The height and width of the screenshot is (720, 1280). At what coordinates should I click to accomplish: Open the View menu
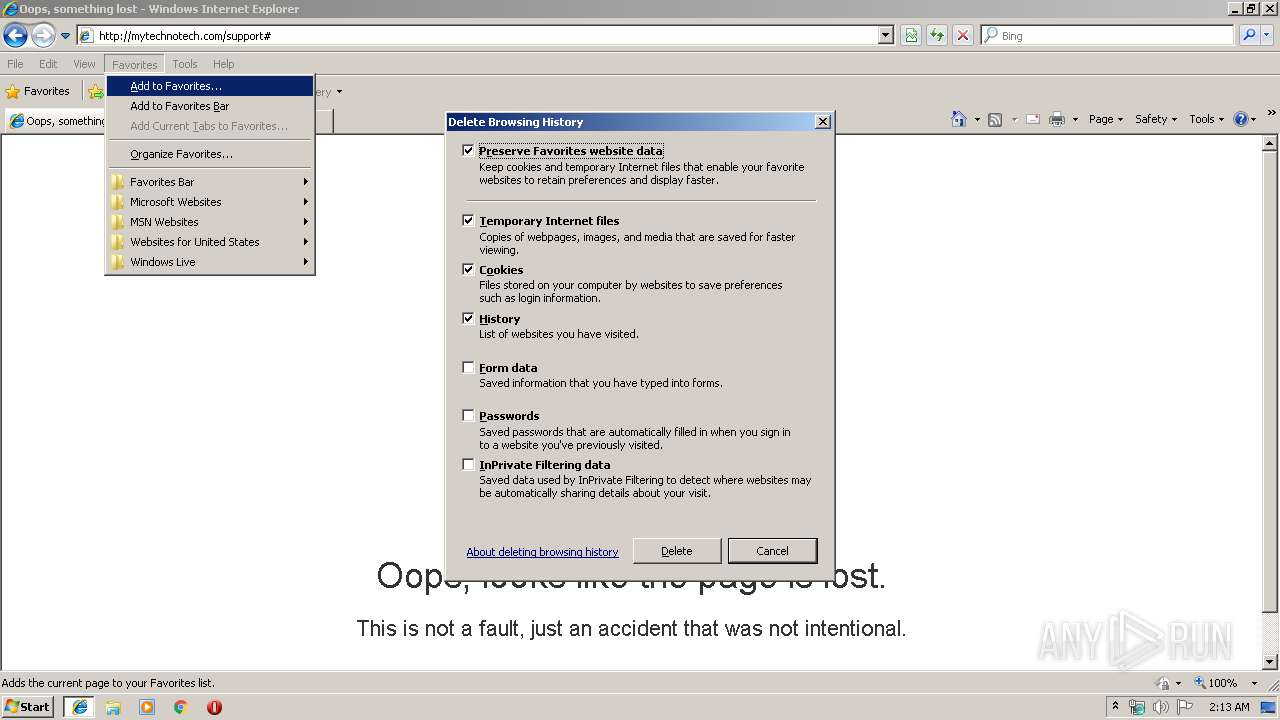(84, 64)
